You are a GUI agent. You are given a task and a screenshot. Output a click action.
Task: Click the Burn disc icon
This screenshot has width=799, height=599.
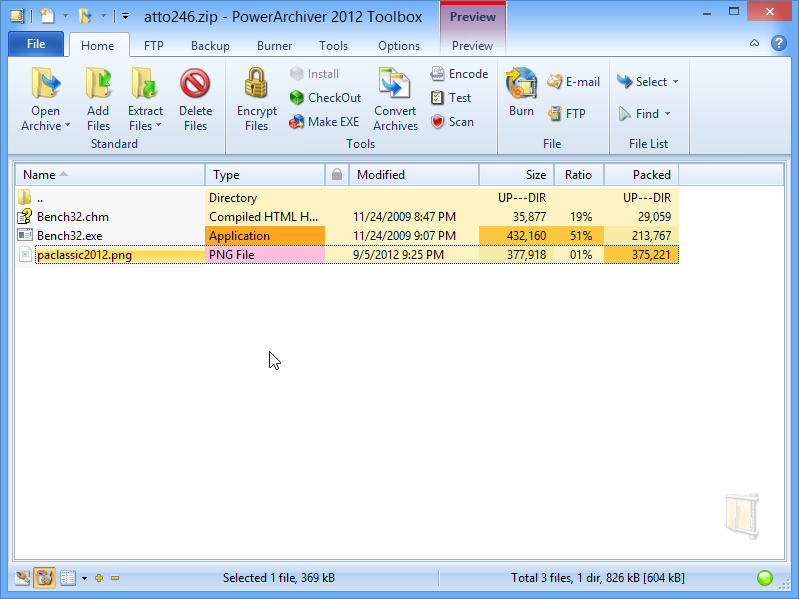[521, 83]
